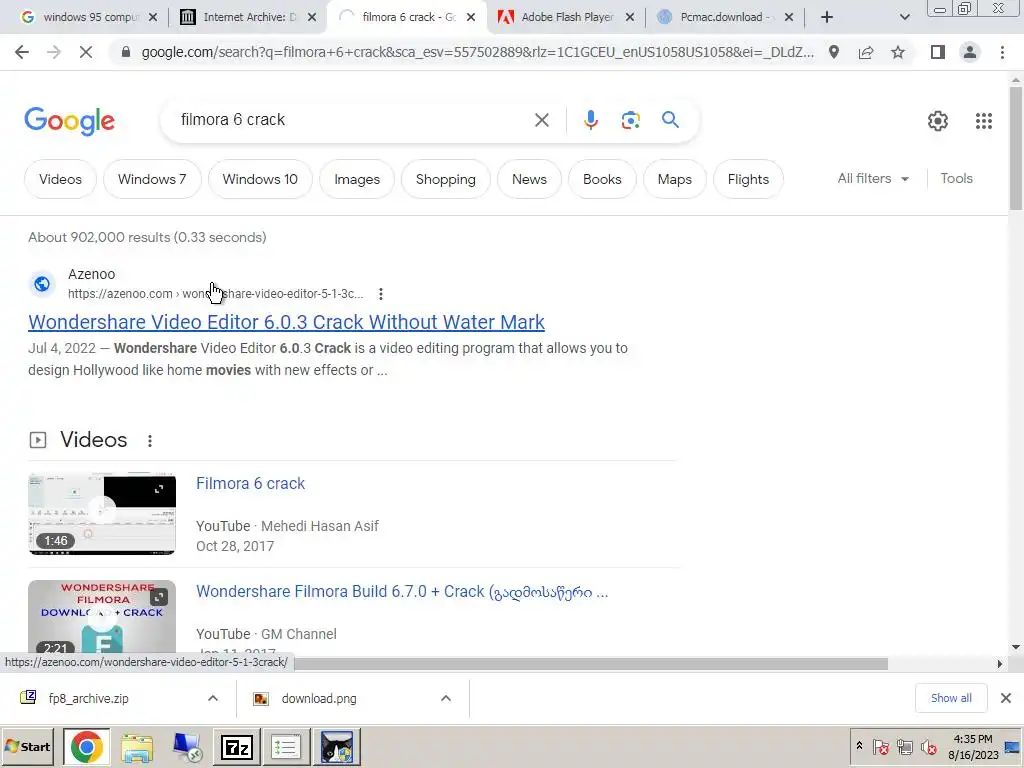Stop loading the page
Image resolution: width=1024 pixels, height=768 pixels.
tap(86, 52)
